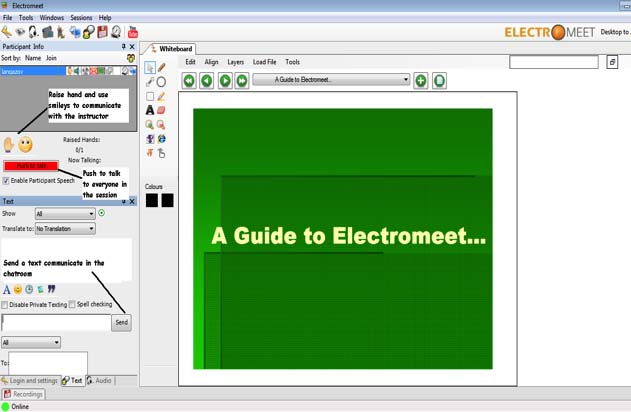Click the green plus add slide button
This screenshot has height=412, width=631.
pyautogui.click(x=421, y=81)
